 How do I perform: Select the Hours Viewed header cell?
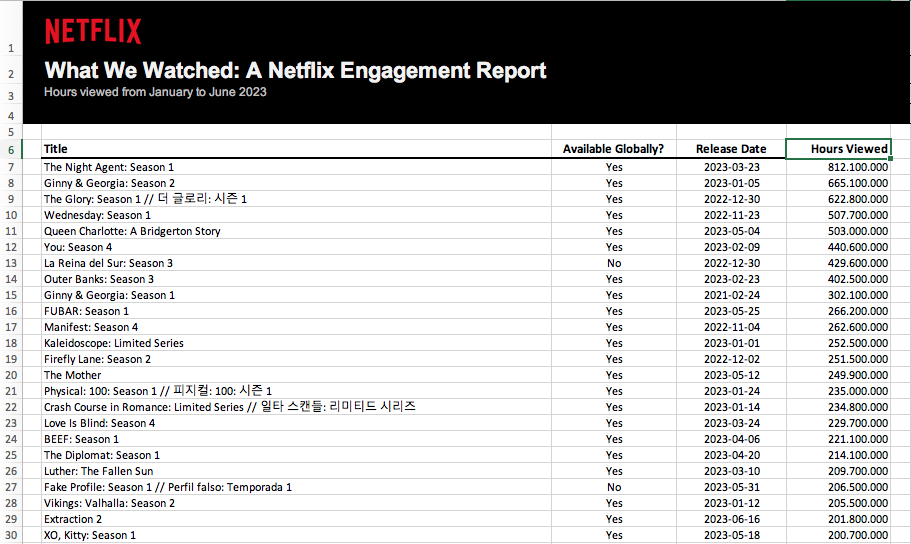coord(838,149)
